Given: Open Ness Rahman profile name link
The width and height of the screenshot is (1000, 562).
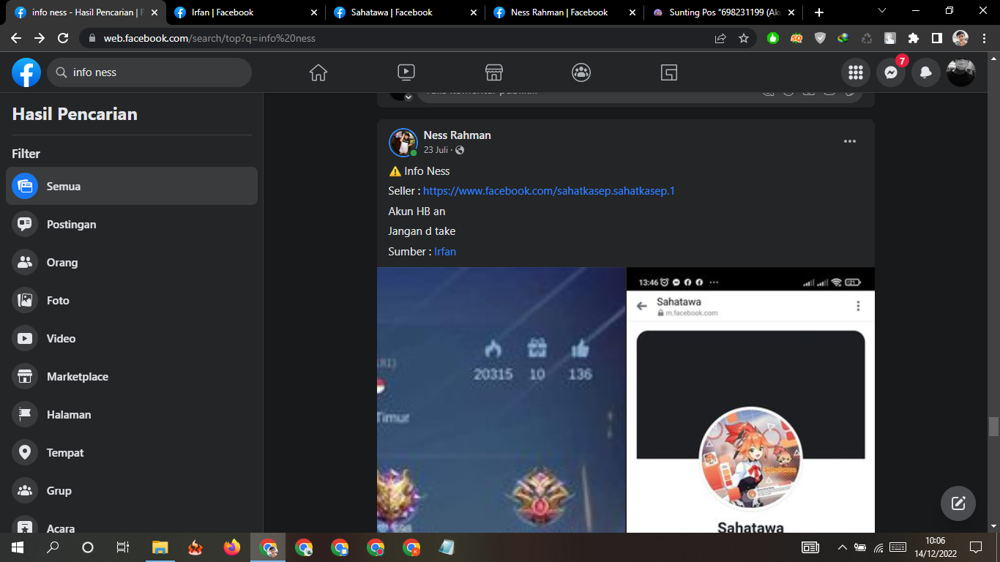Looking at the screenshot, I should [457, 135].
